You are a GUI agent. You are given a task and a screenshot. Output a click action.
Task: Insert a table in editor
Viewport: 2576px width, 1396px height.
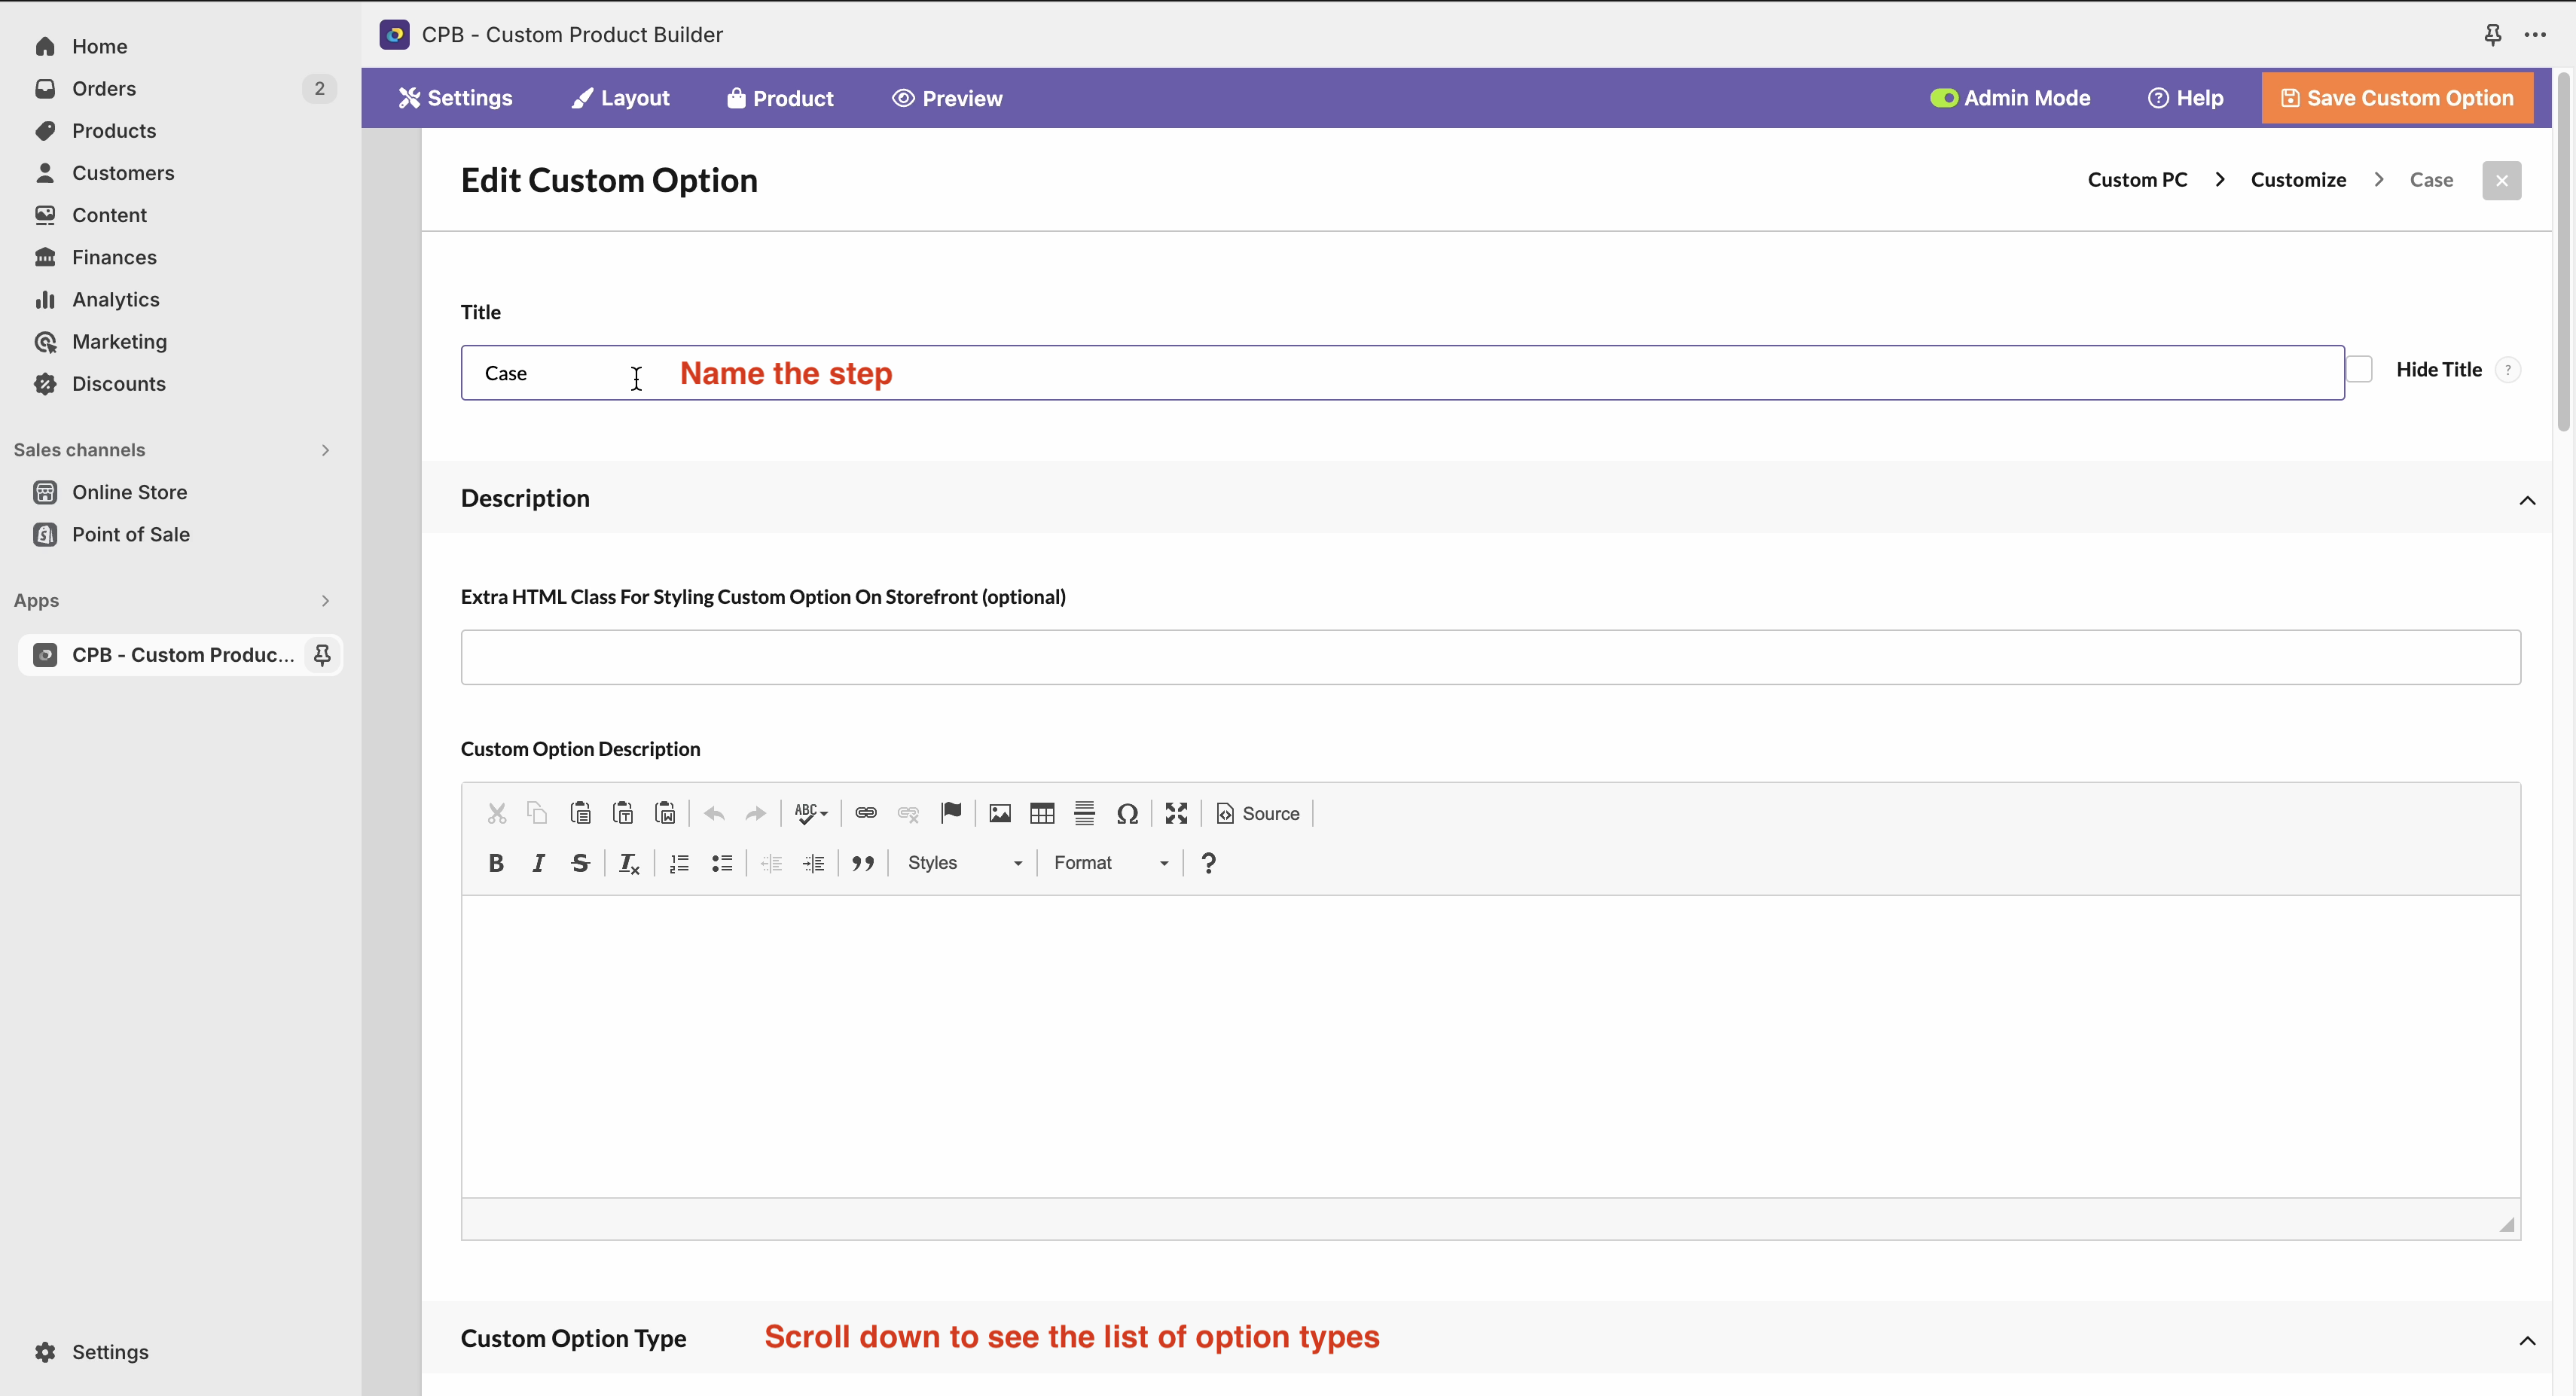coord(1042,813)
